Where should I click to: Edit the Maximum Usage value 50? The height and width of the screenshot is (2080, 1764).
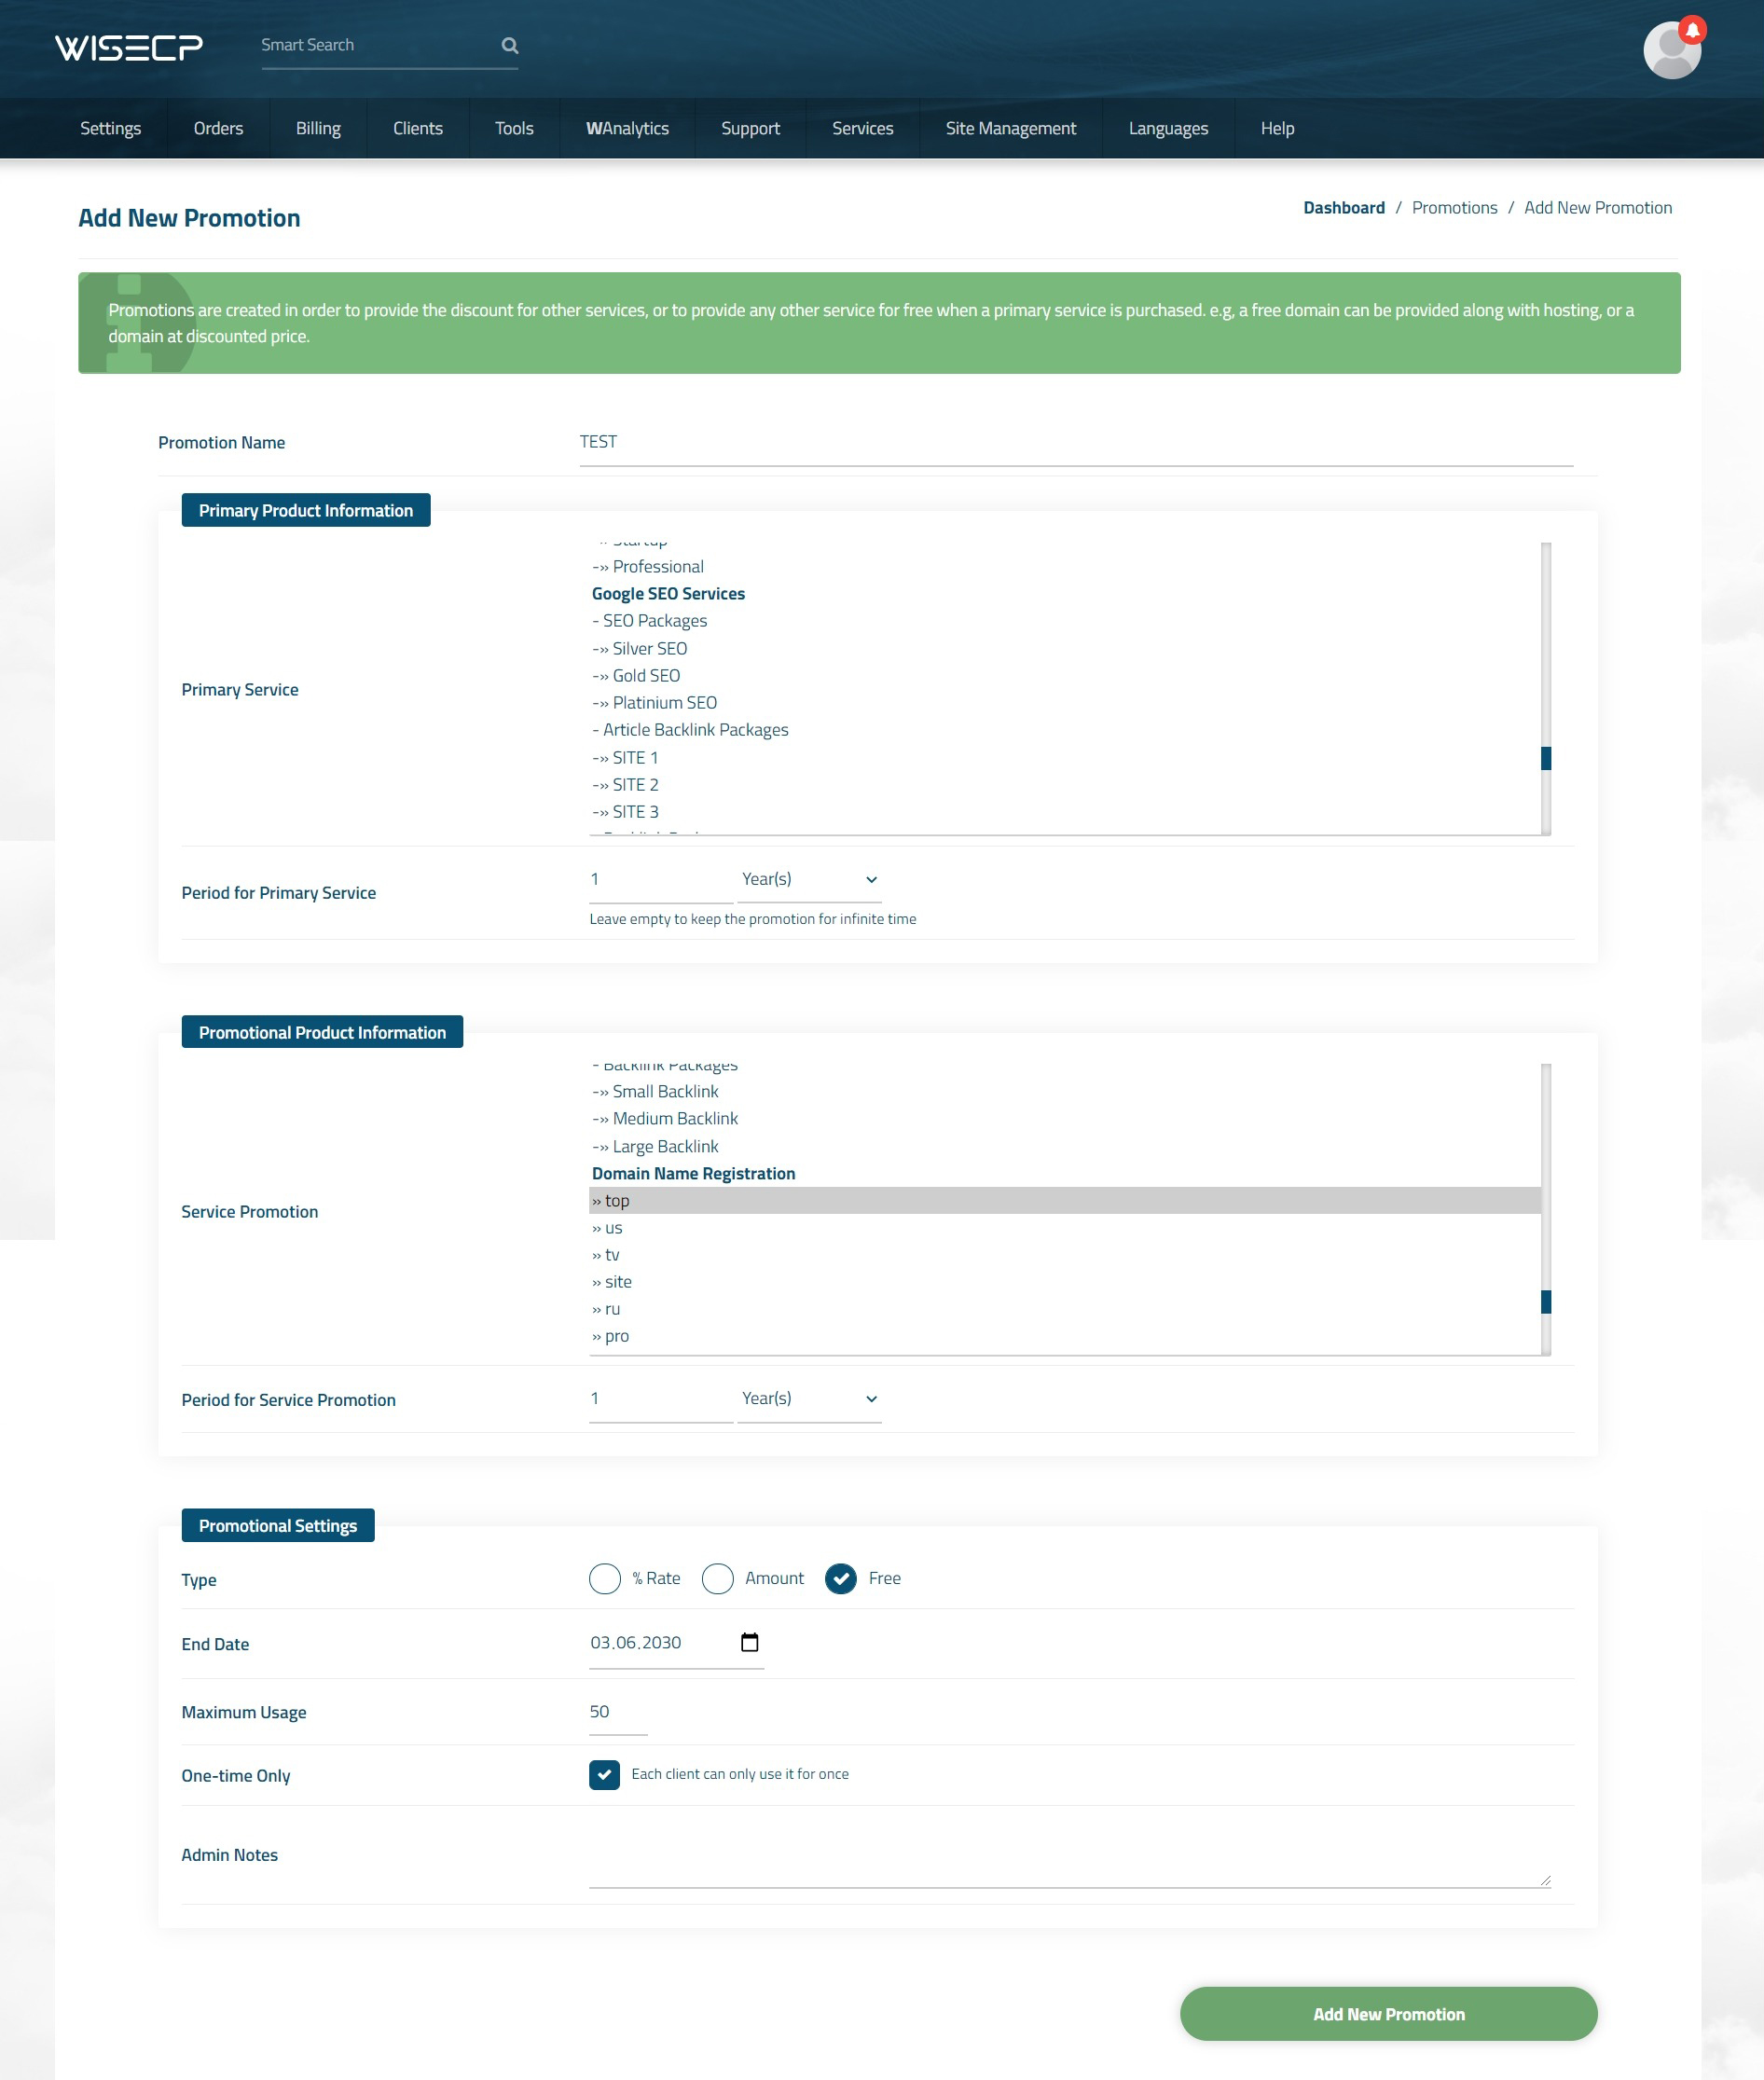(x=618, y=1712)
